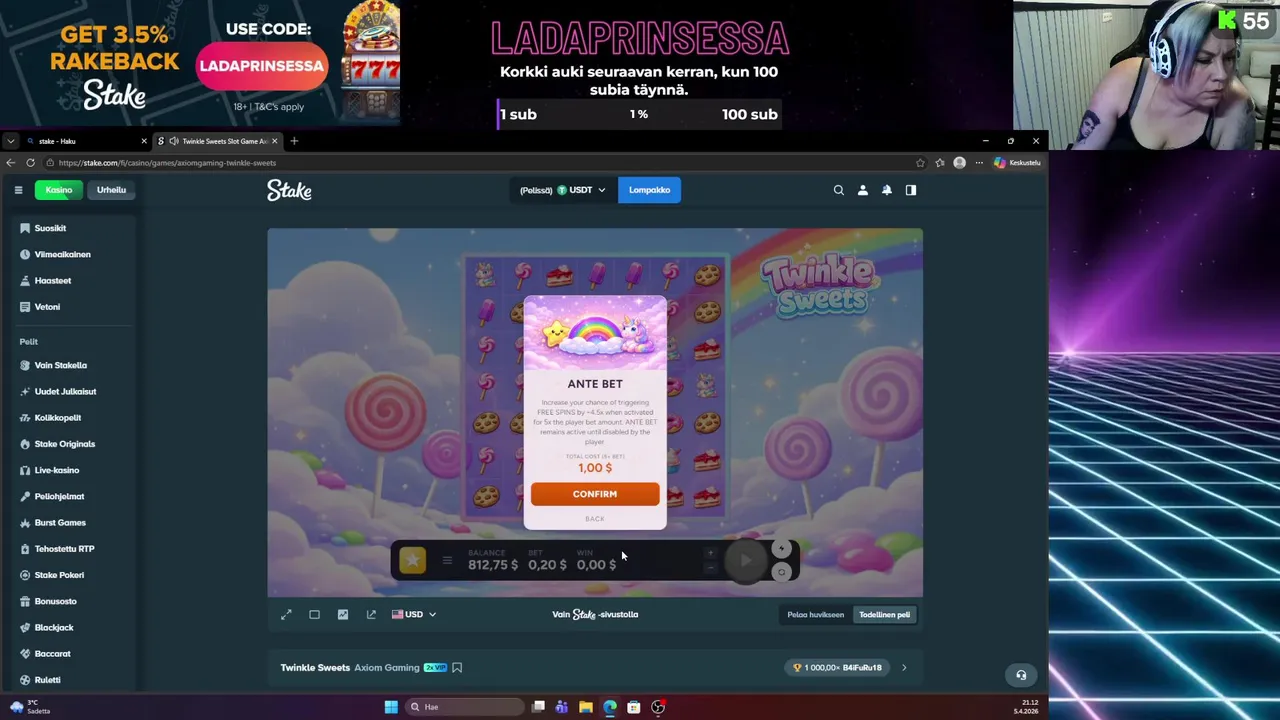Start spin with the play button

(x=745, y=560)
